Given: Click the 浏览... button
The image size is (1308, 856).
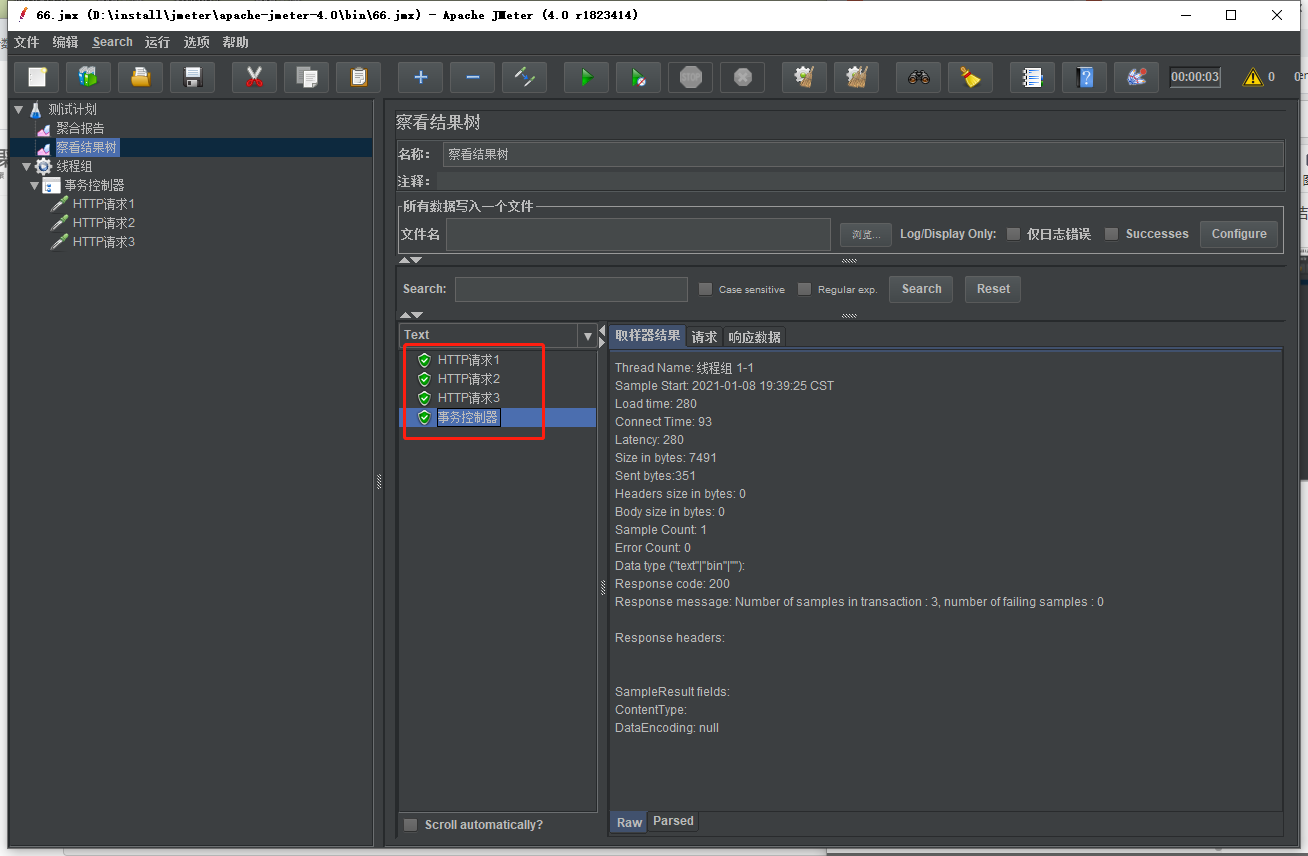Looking at the screenshot, I should tap(865, 234).
